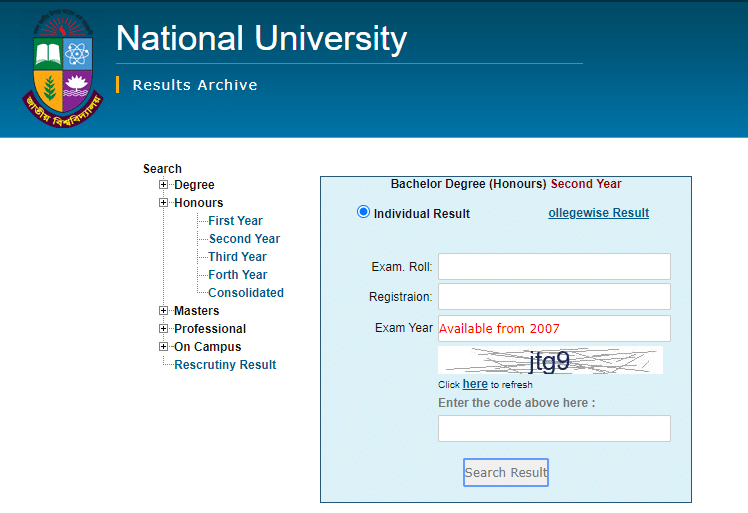Click 'here' to refresh the captcha
The height and width of the screenshot is (513, 748).
pyautogui.click(x=475, y=384)
